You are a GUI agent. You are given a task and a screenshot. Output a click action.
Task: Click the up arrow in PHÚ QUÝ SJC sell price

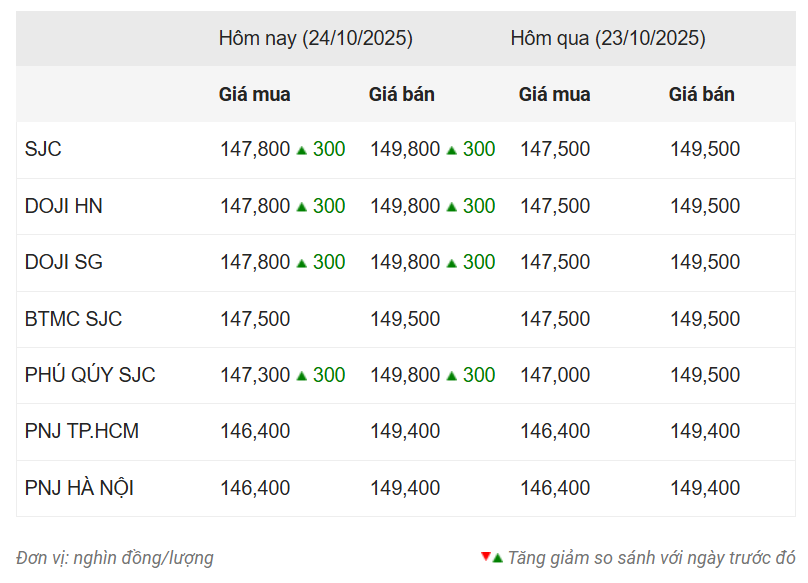click(x=451, y=376)
